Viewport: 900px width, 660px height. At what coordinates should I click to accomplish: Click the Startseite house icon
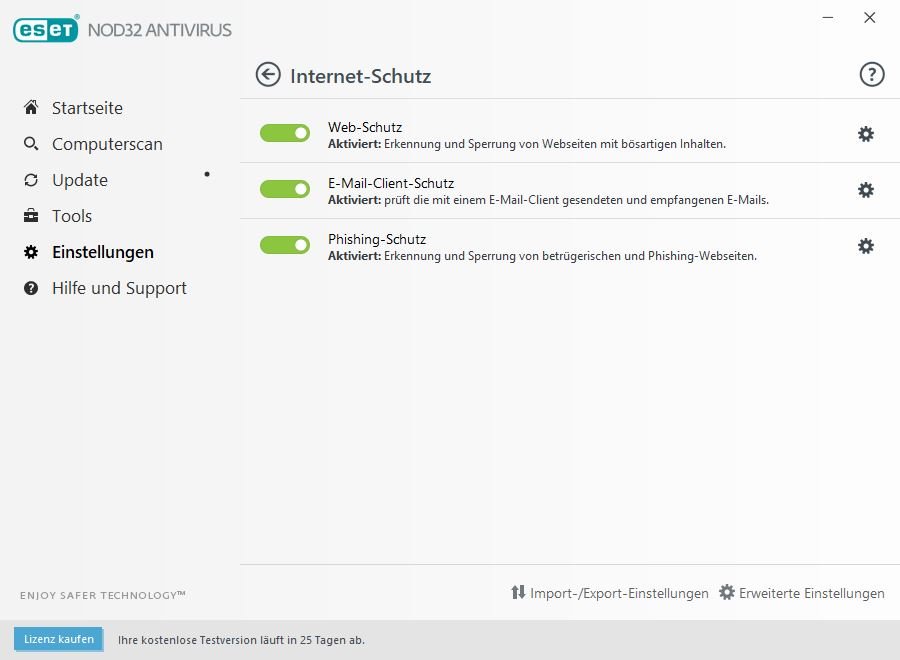pos(31,108)
